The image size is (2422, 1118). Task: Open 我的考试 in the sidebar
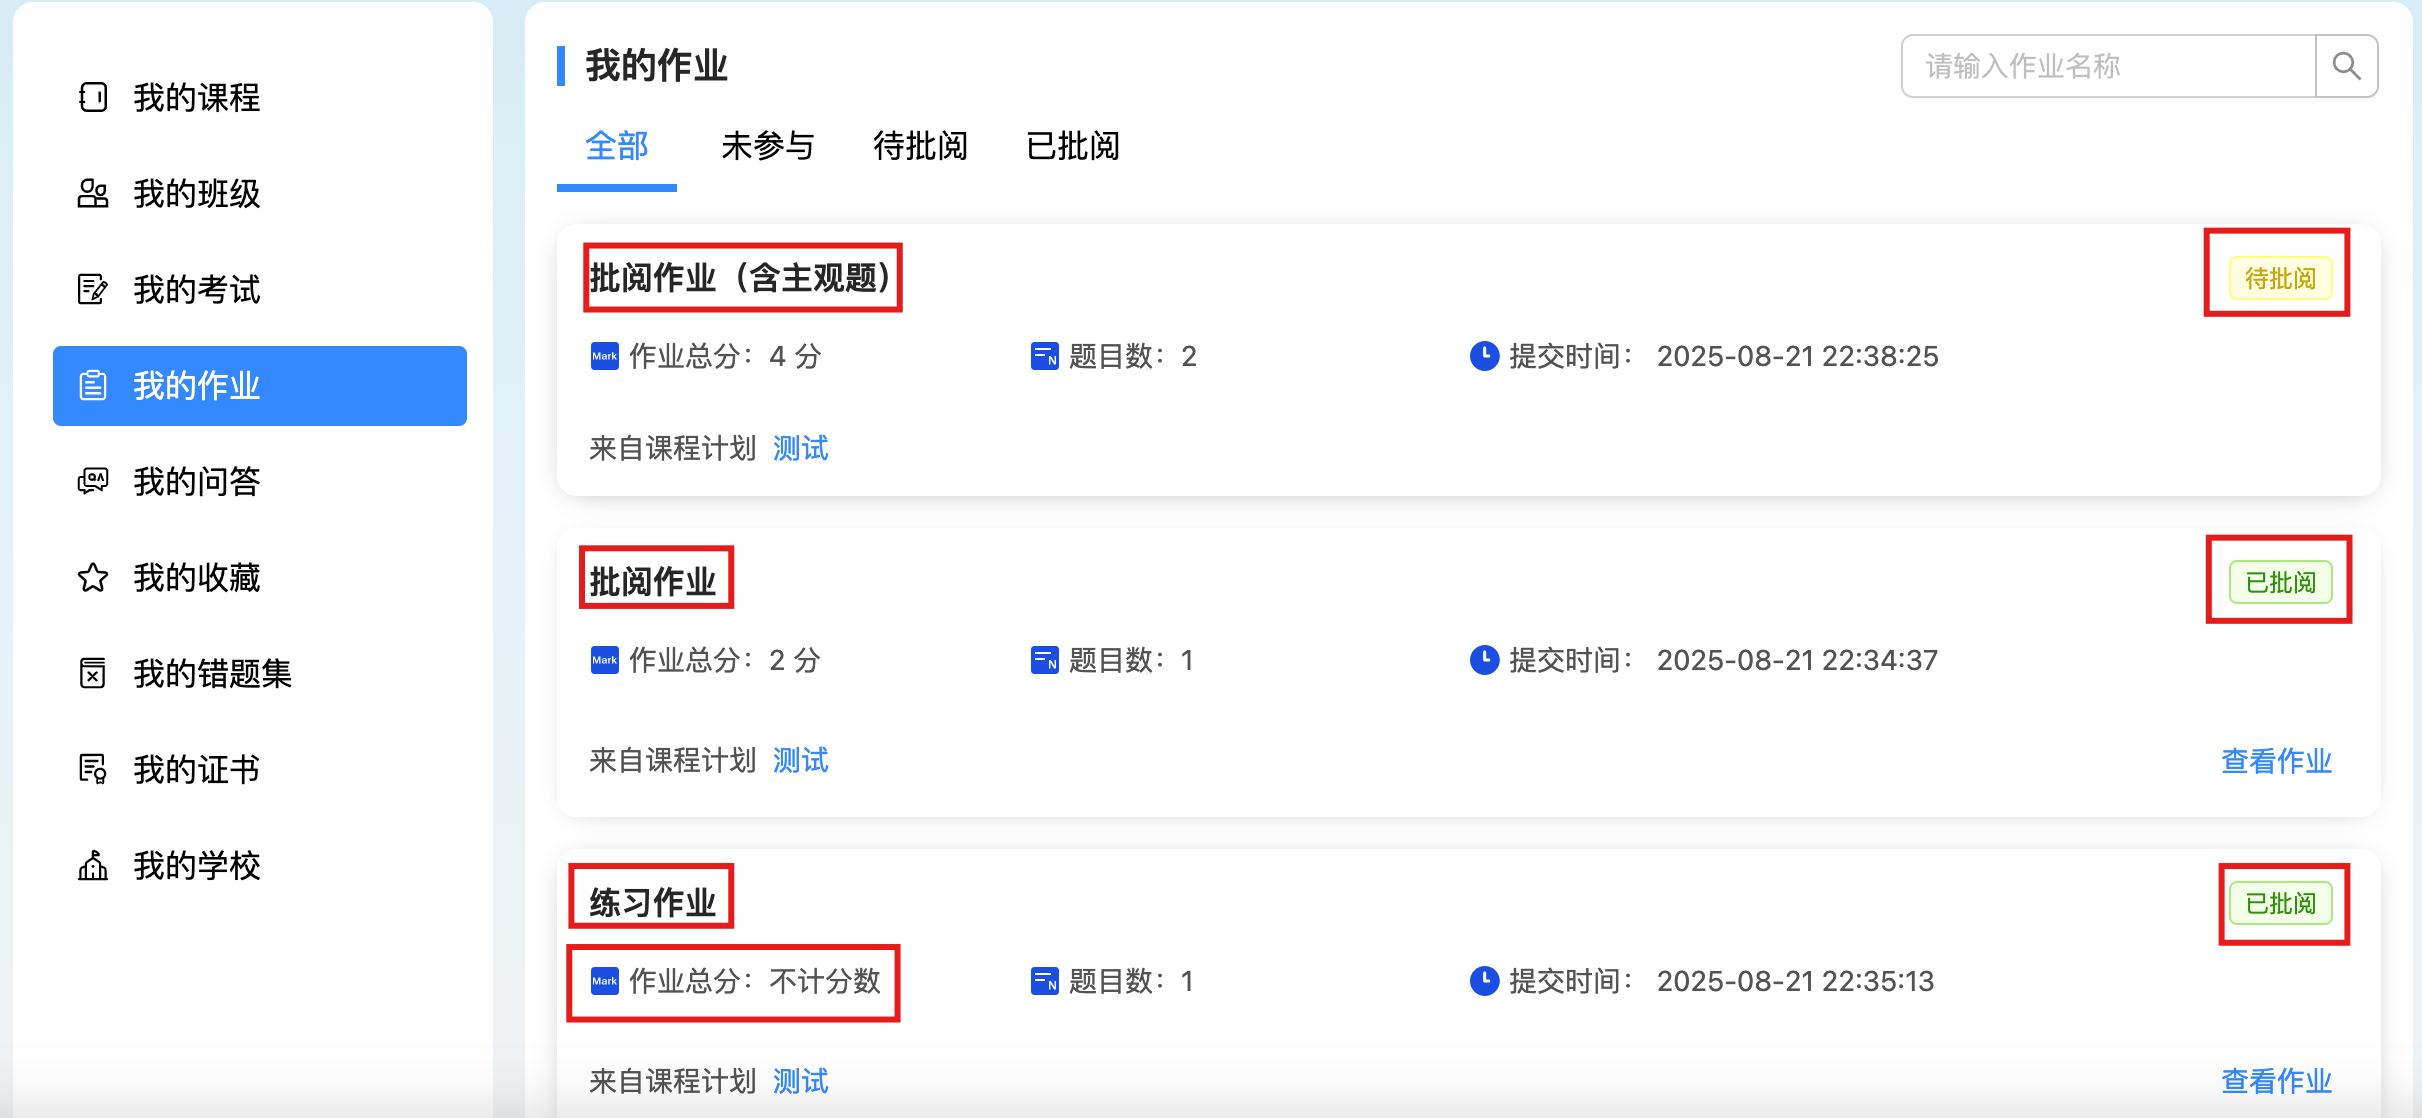pos(196,290)
